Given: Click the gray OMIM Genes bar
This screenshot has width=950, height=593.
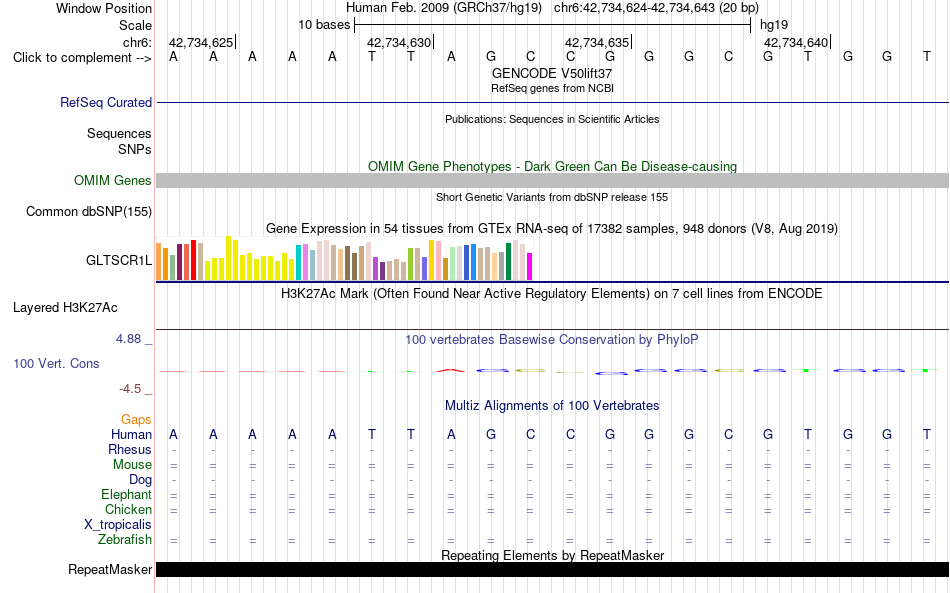Looking at the screenshot, I should point(552,181).
